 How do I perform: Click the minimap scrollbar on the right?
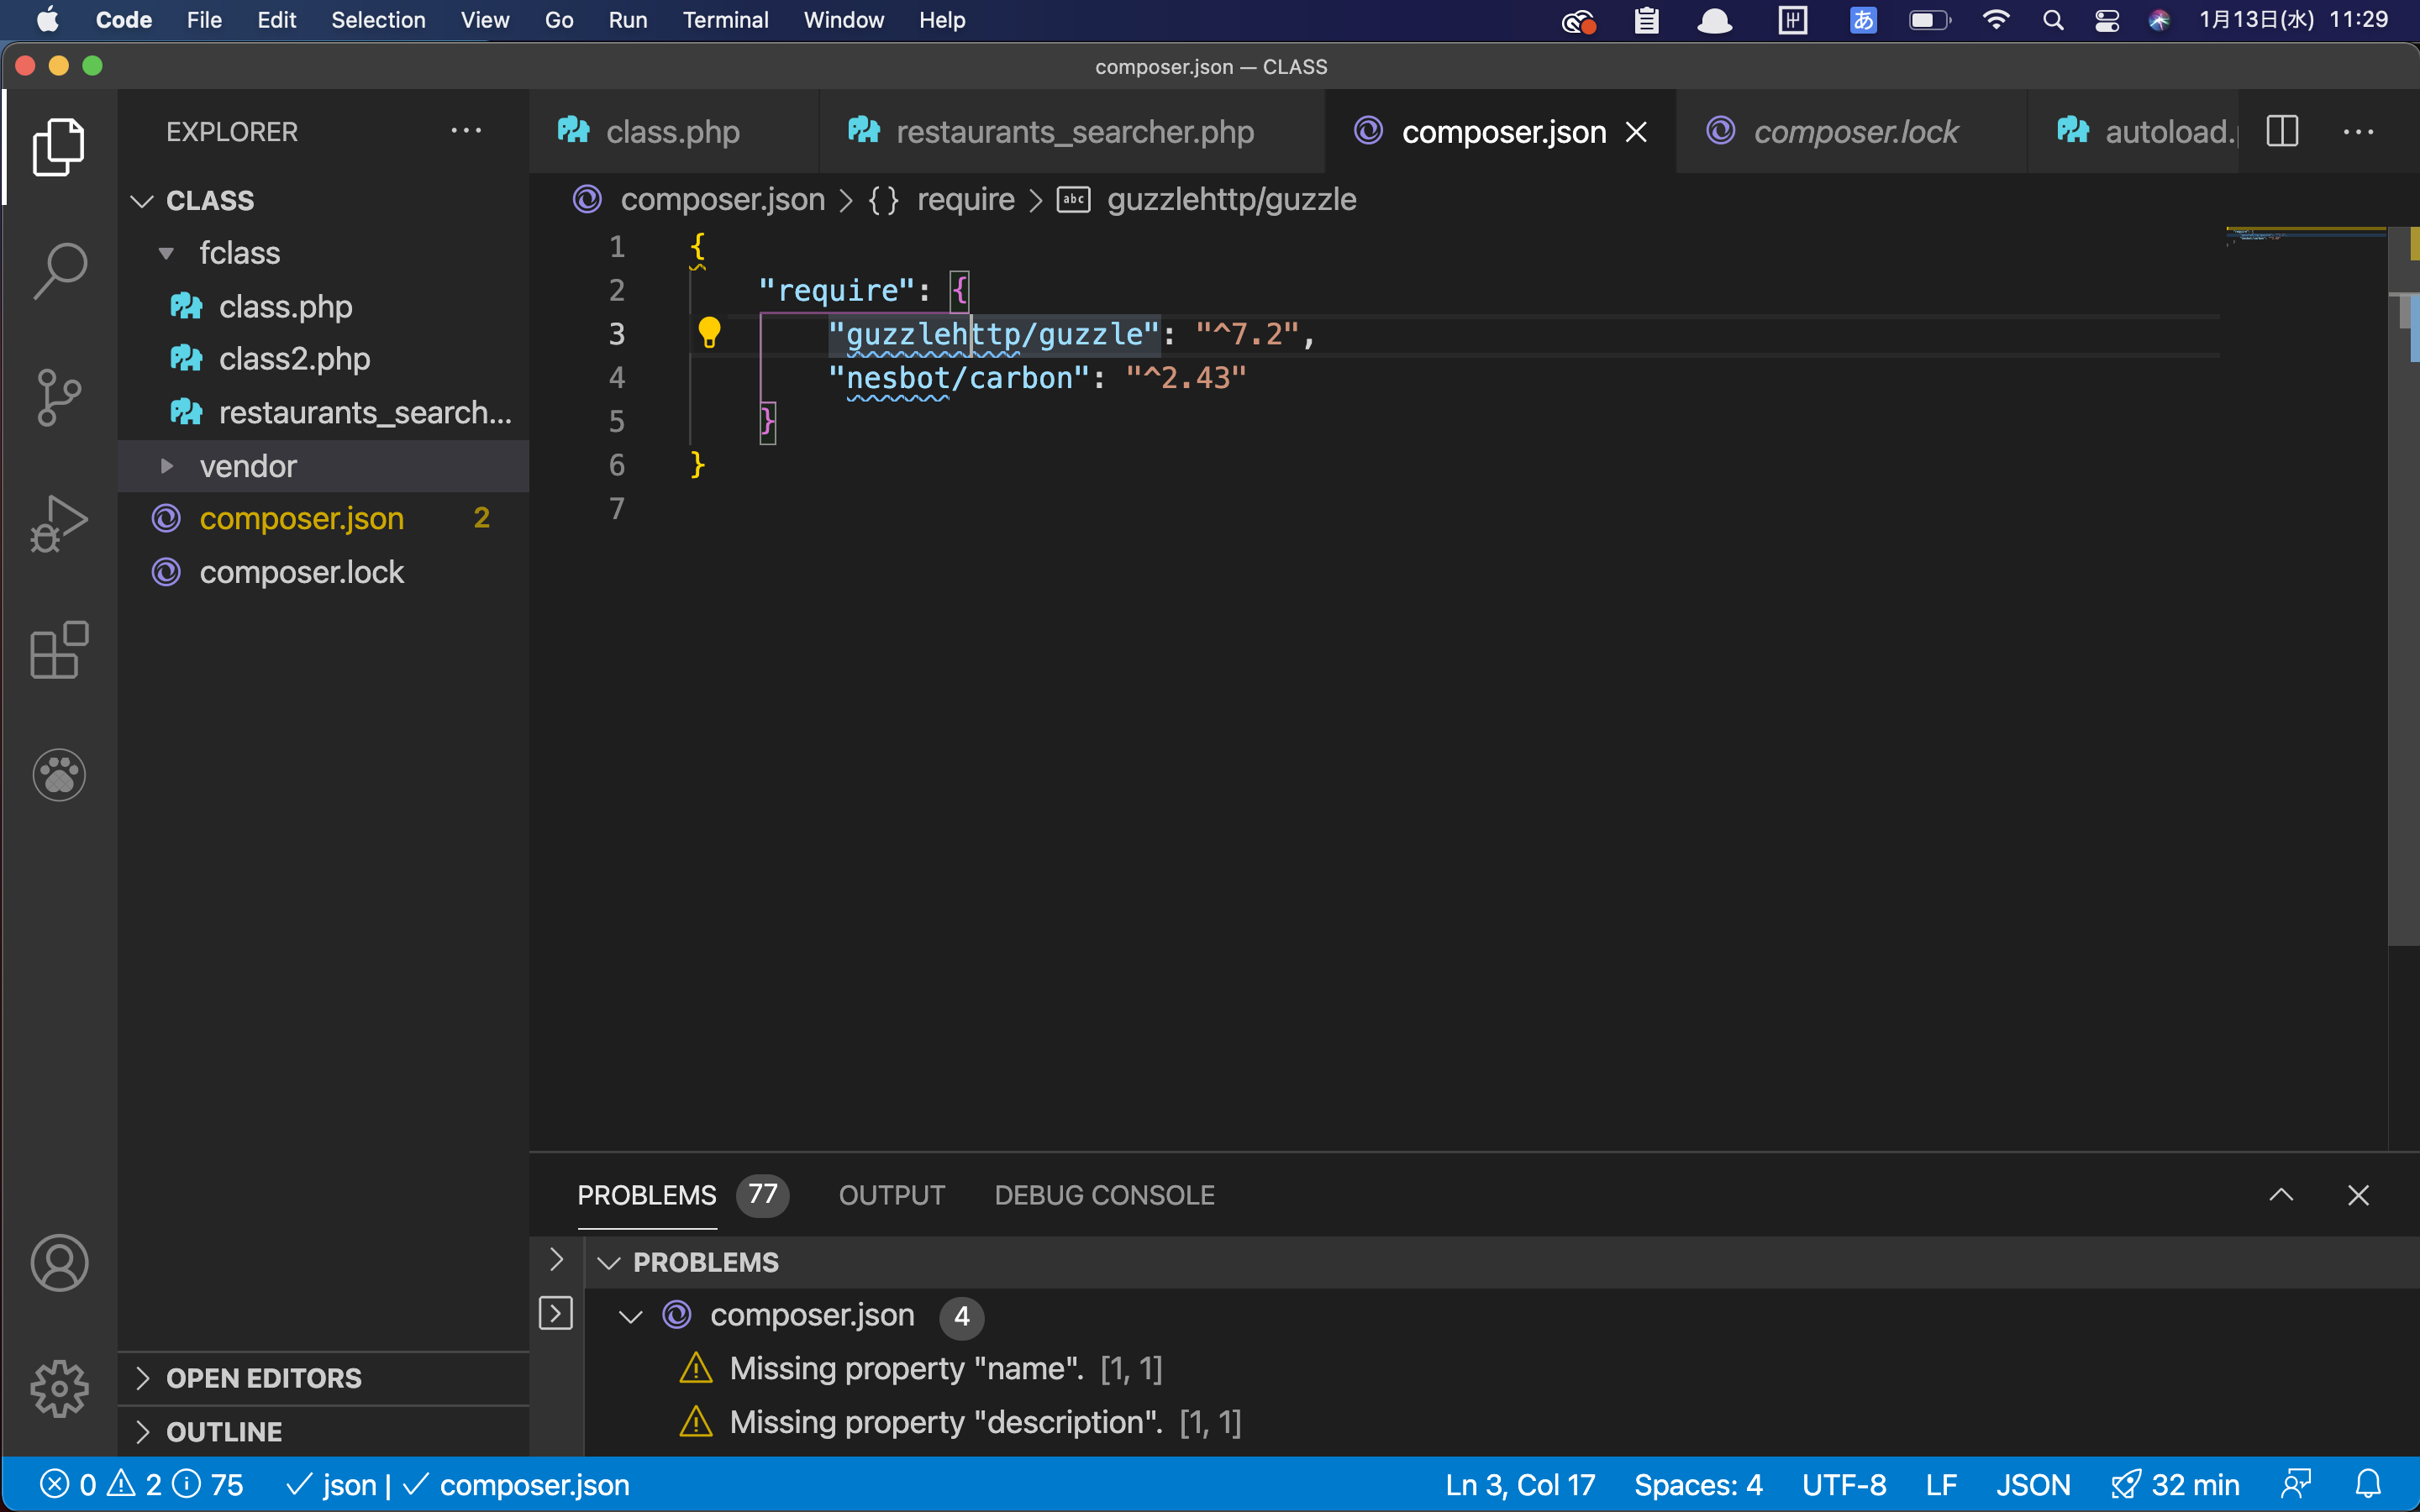2406,310
